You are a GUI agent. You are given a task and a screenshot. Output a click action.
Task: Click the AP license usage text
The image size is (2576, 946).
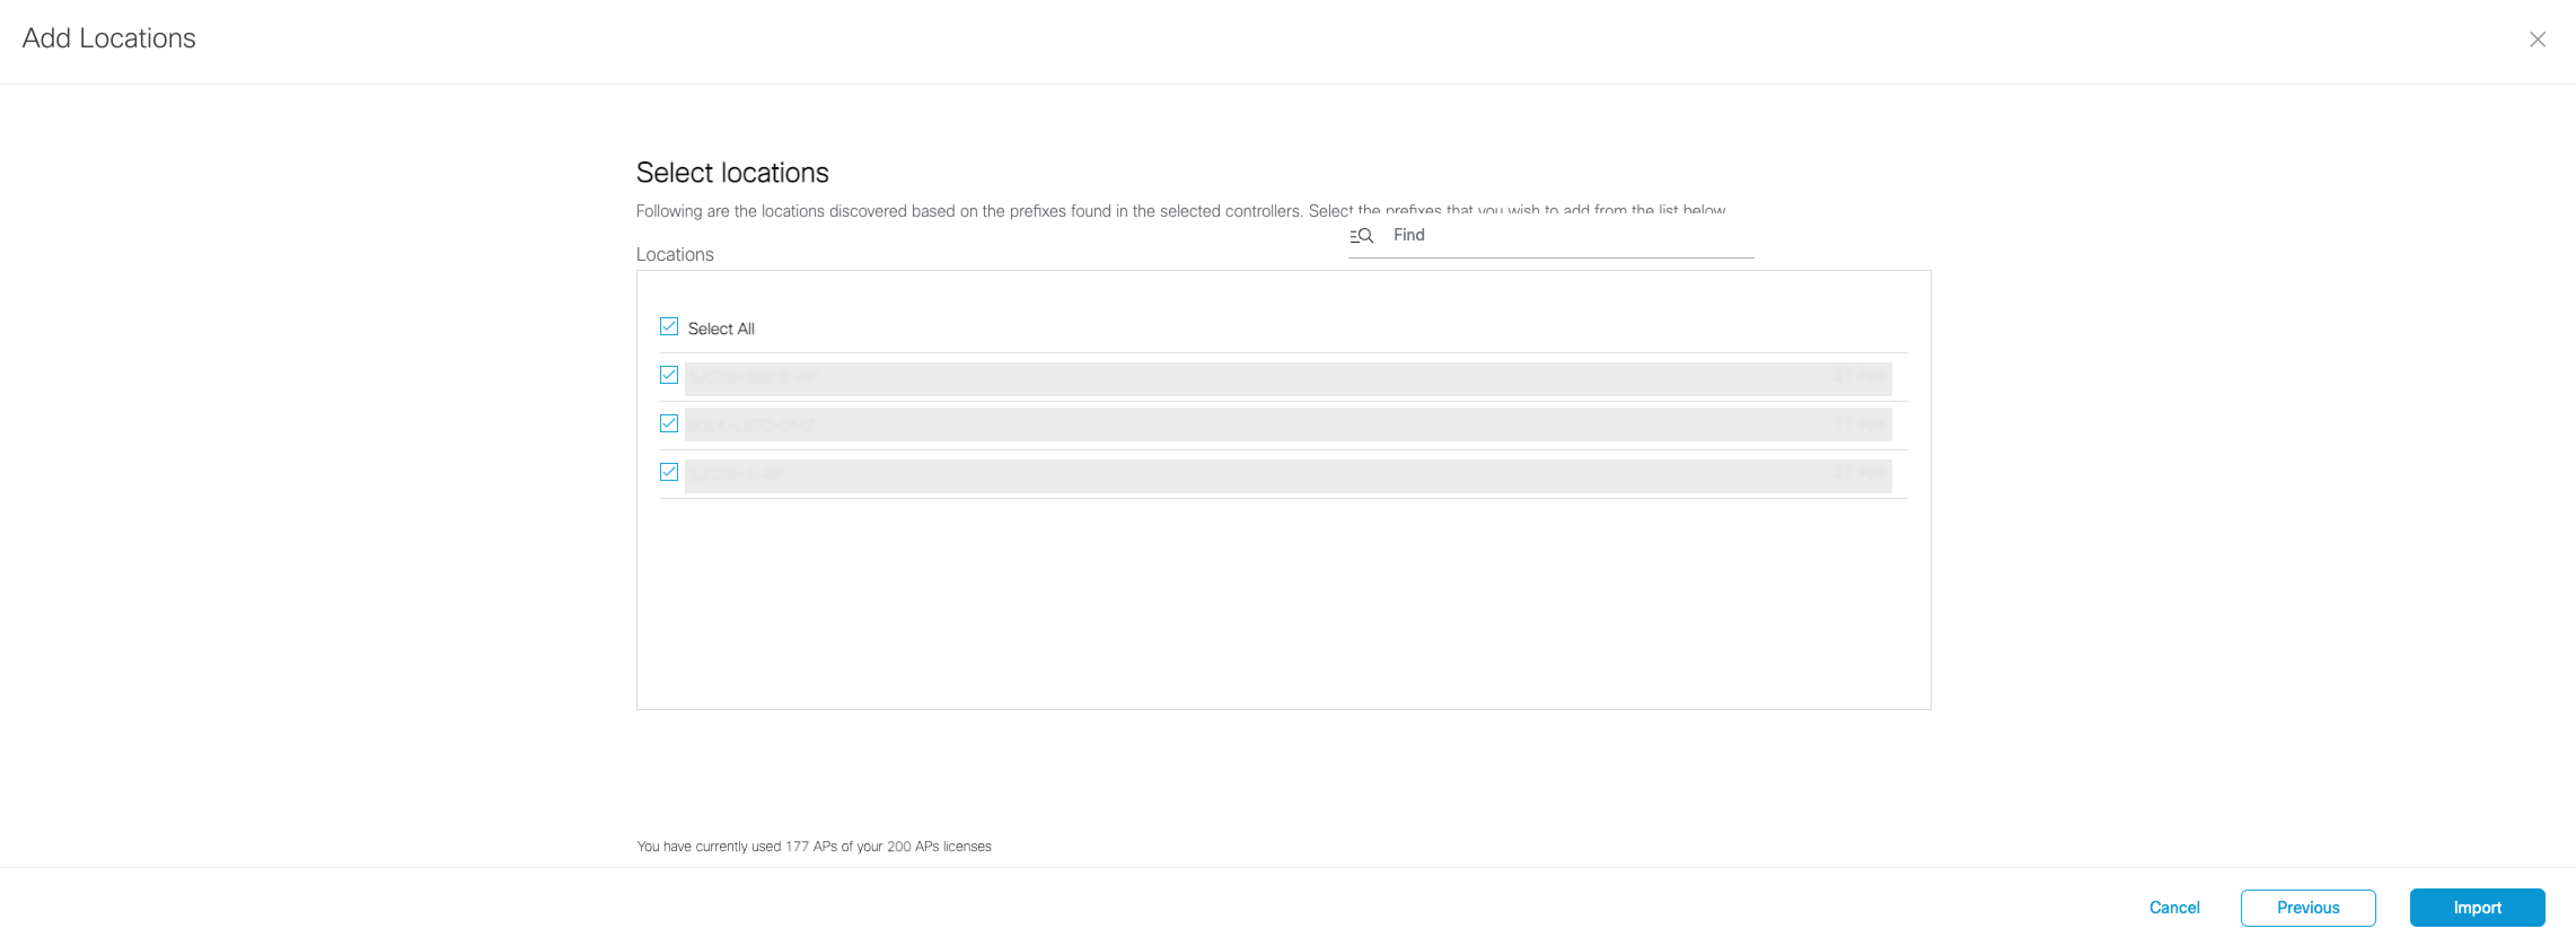pyautogui.click(x=814, y=847)
